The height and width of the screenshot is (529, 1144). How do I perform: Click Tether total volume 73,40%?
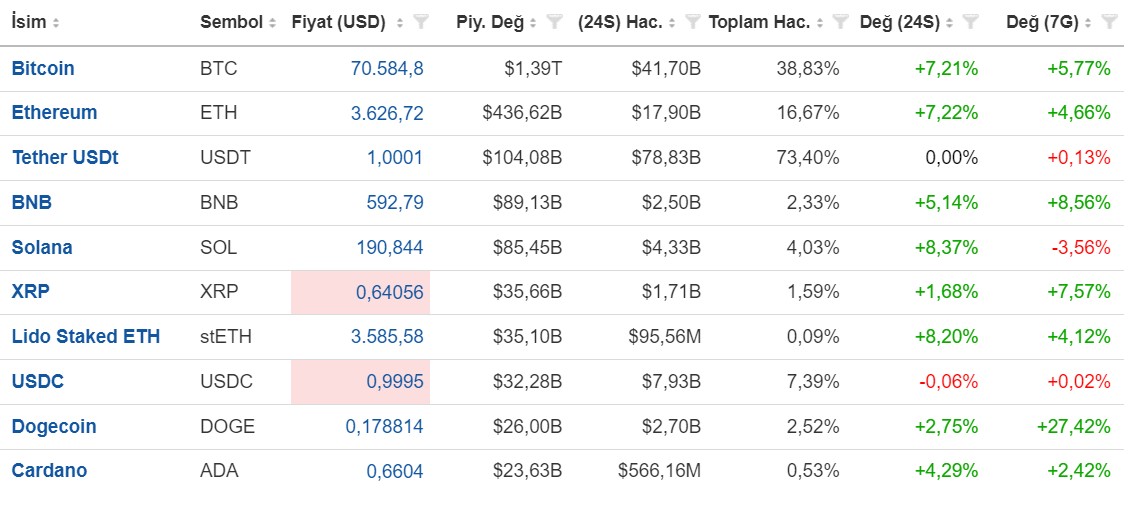tap(810, 158)
